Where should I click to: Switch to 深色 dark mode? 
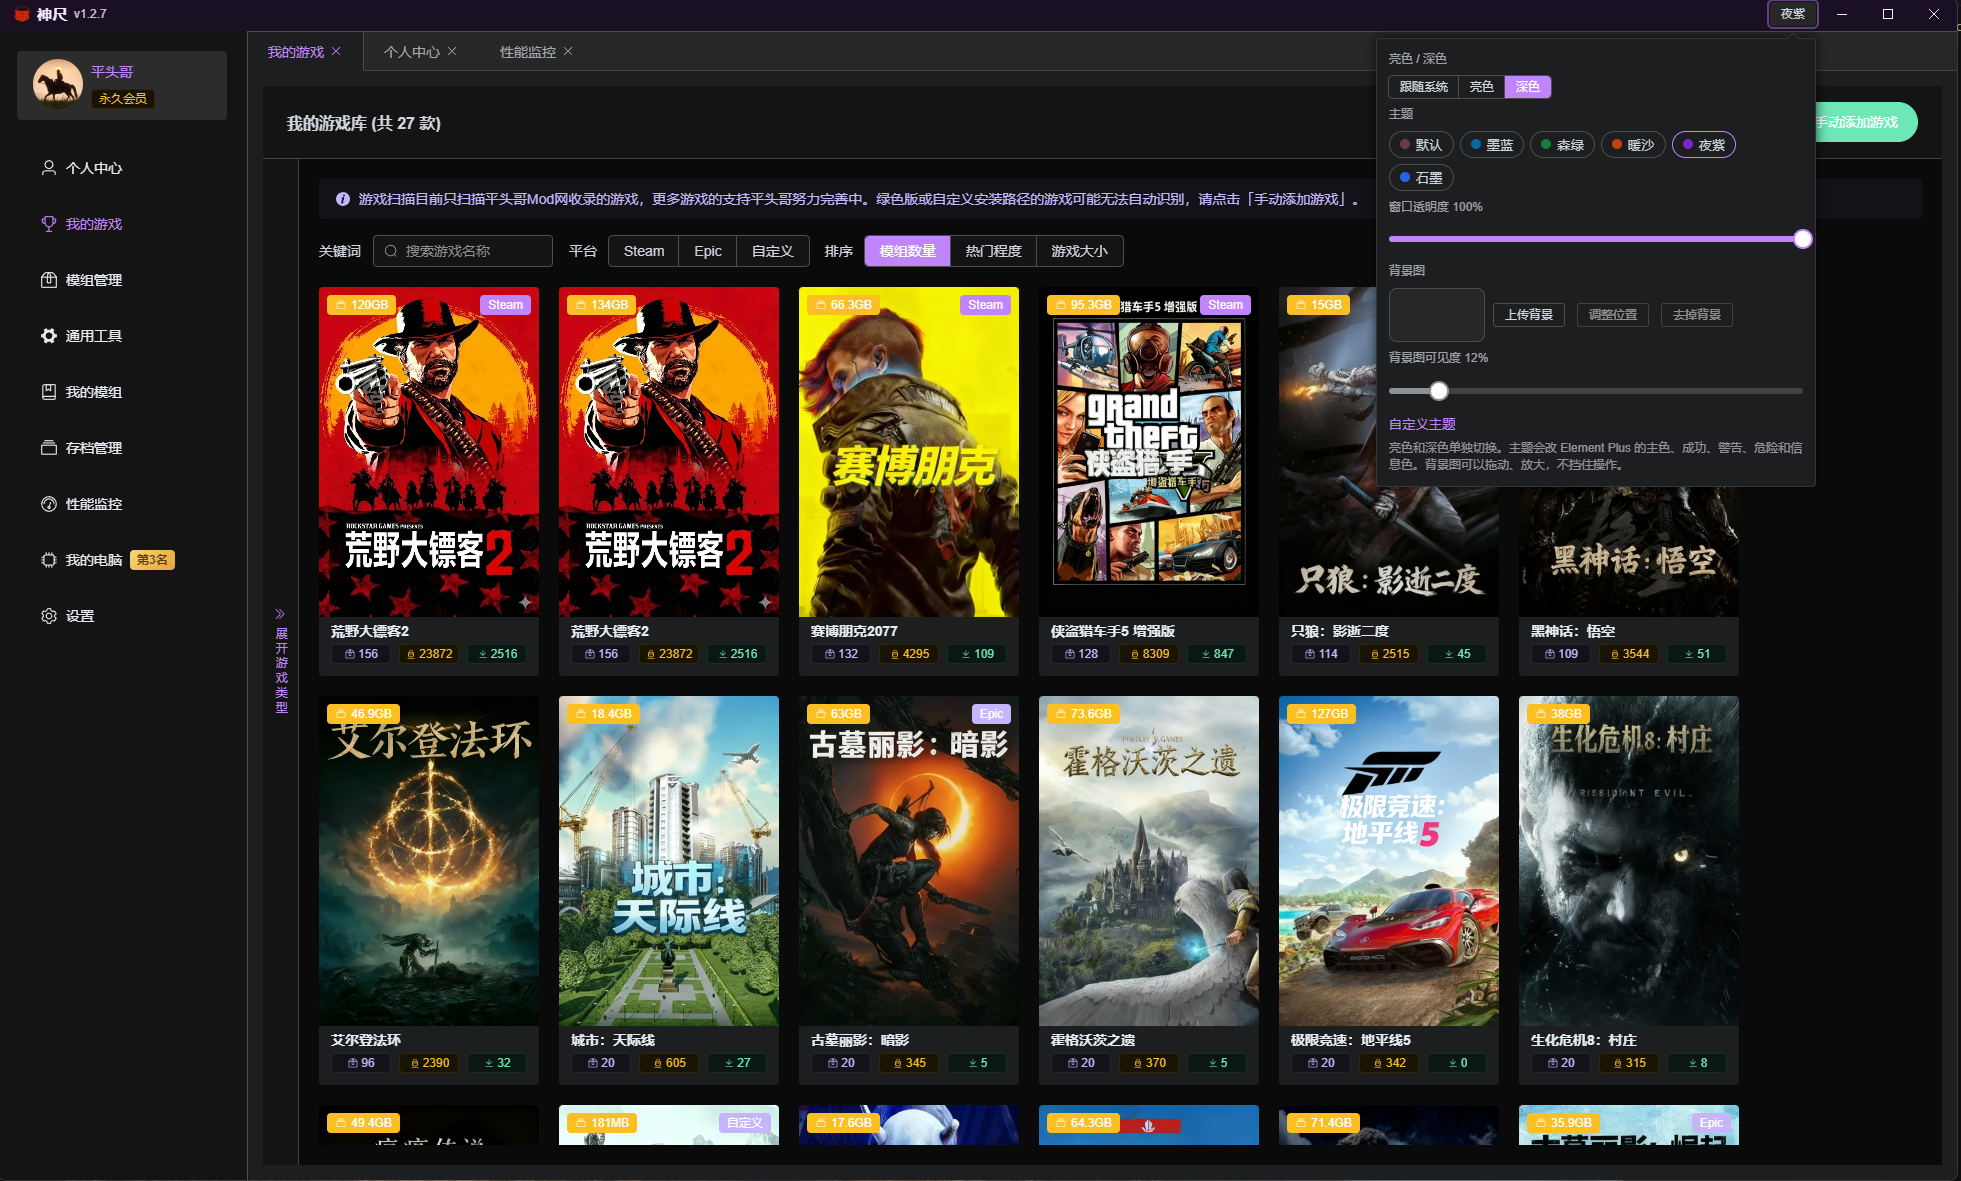click(x=1527, y=87)
